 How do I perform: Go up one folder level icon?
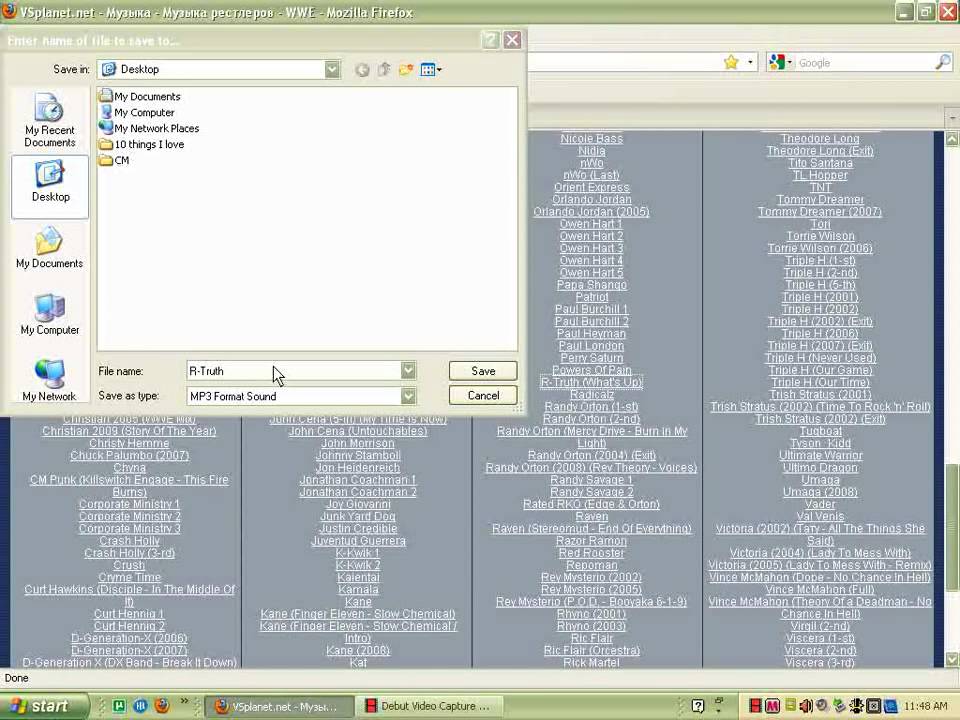point(384,69)
